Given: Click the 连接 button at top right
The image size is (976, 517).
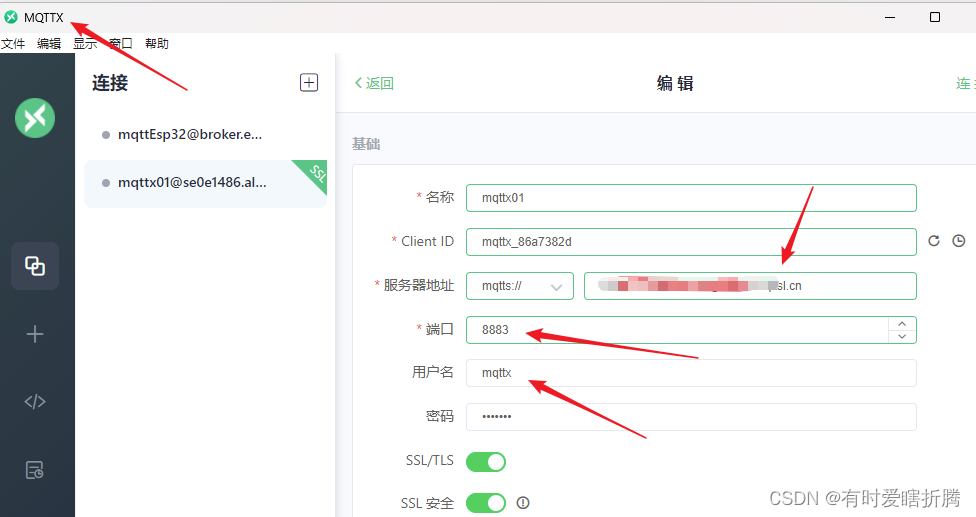Looking at the screenshot, I should 965,83.
